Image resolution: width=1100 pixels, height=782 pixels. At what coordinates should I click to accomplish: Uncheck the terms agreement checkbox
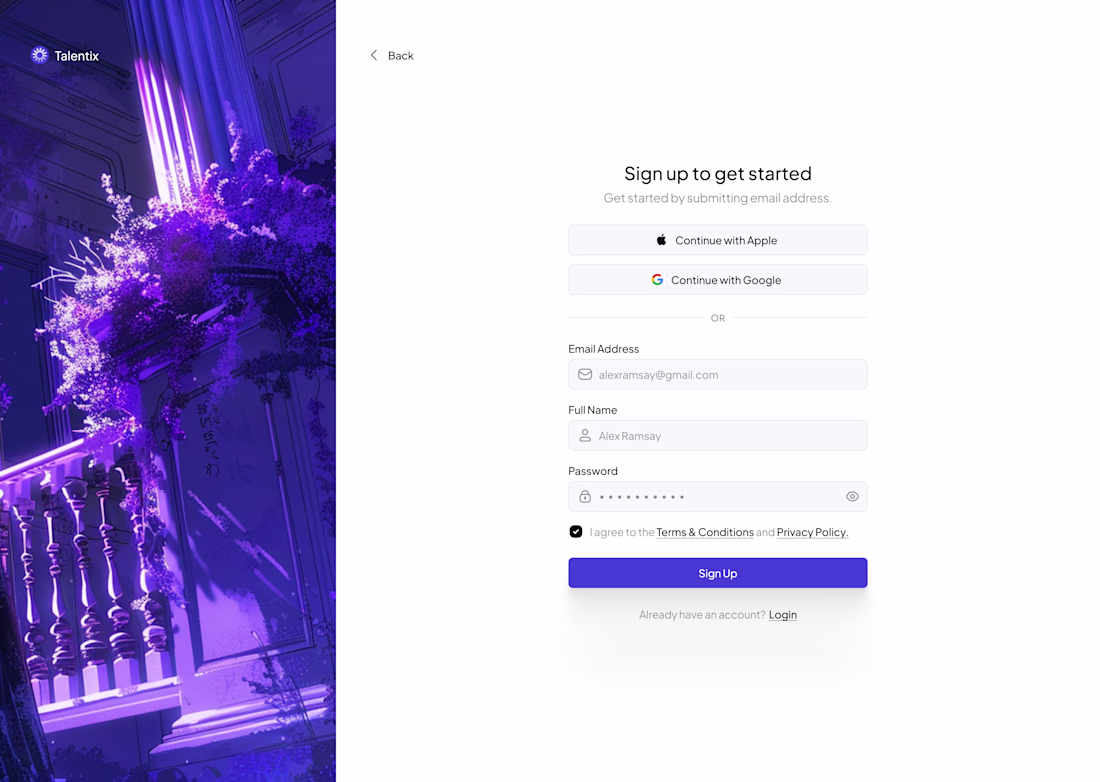[x=576, y=532]
